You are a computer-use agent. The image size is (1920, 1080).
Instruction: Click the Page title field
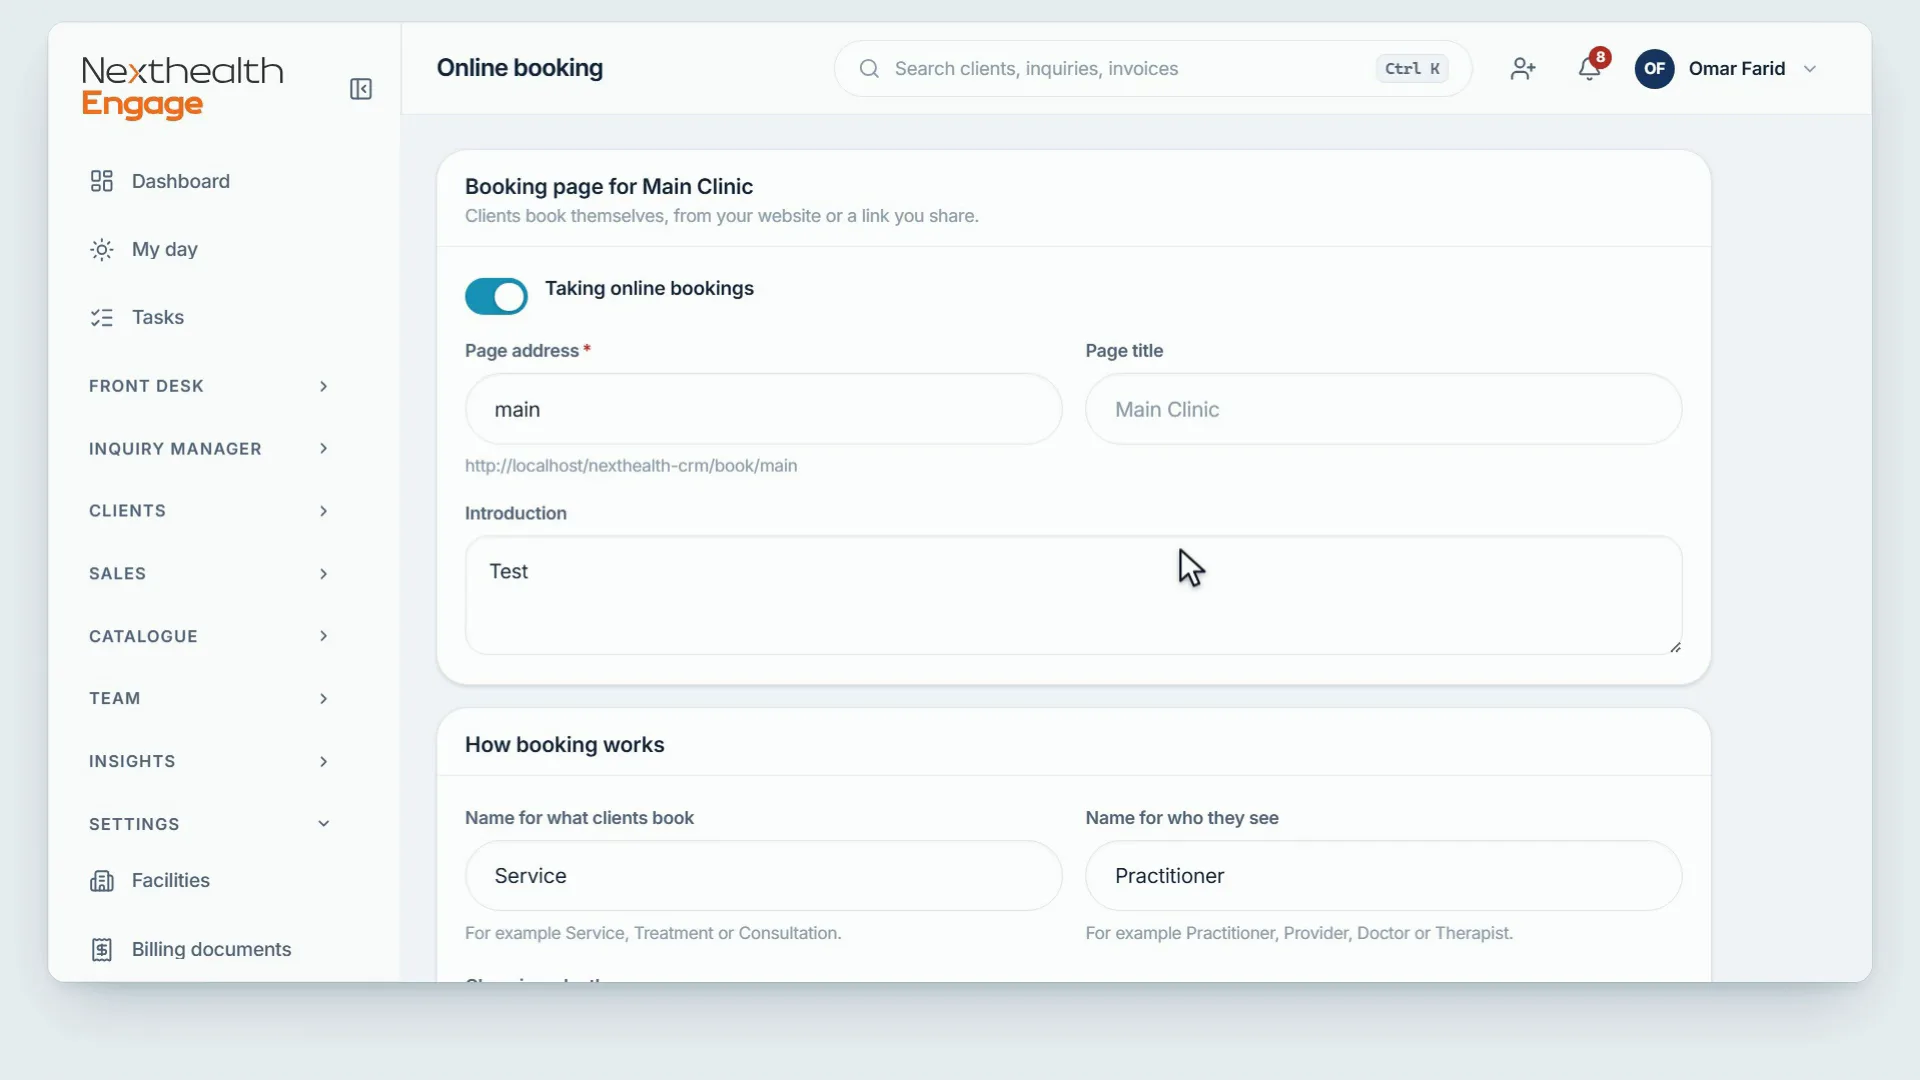(x=1383, y=409)
